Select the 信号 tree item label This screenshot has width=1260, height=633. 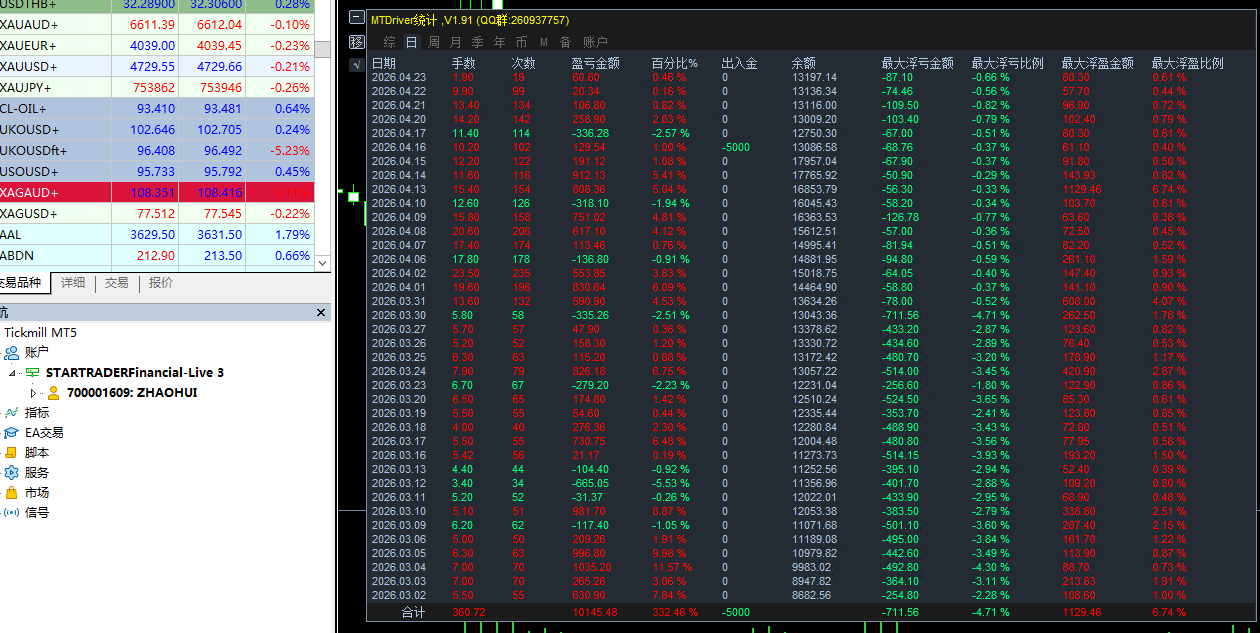coord(37,512)
